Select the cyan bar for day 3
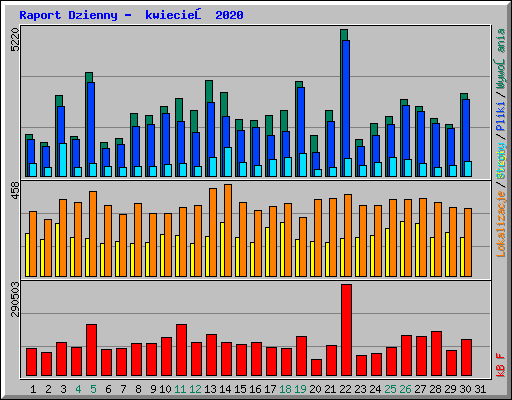Image resolution: width=512 pixels, height=400 pixels. click(x=63, y=160)
